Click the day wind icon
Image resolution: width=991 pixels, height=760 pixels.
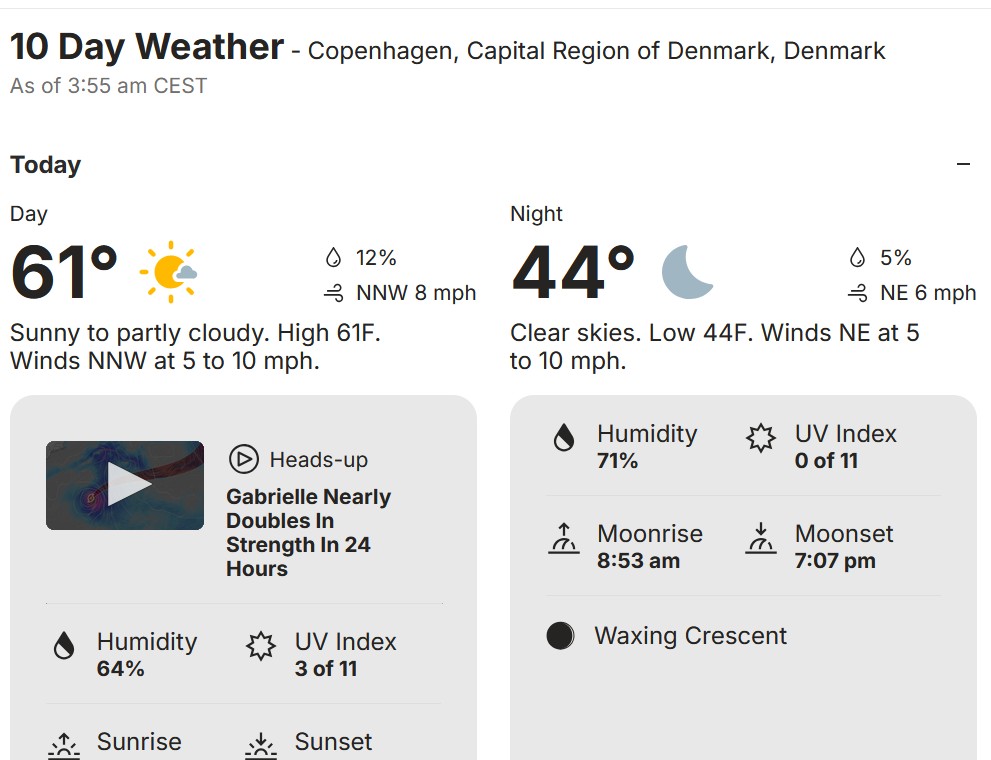tap(334, 293)
